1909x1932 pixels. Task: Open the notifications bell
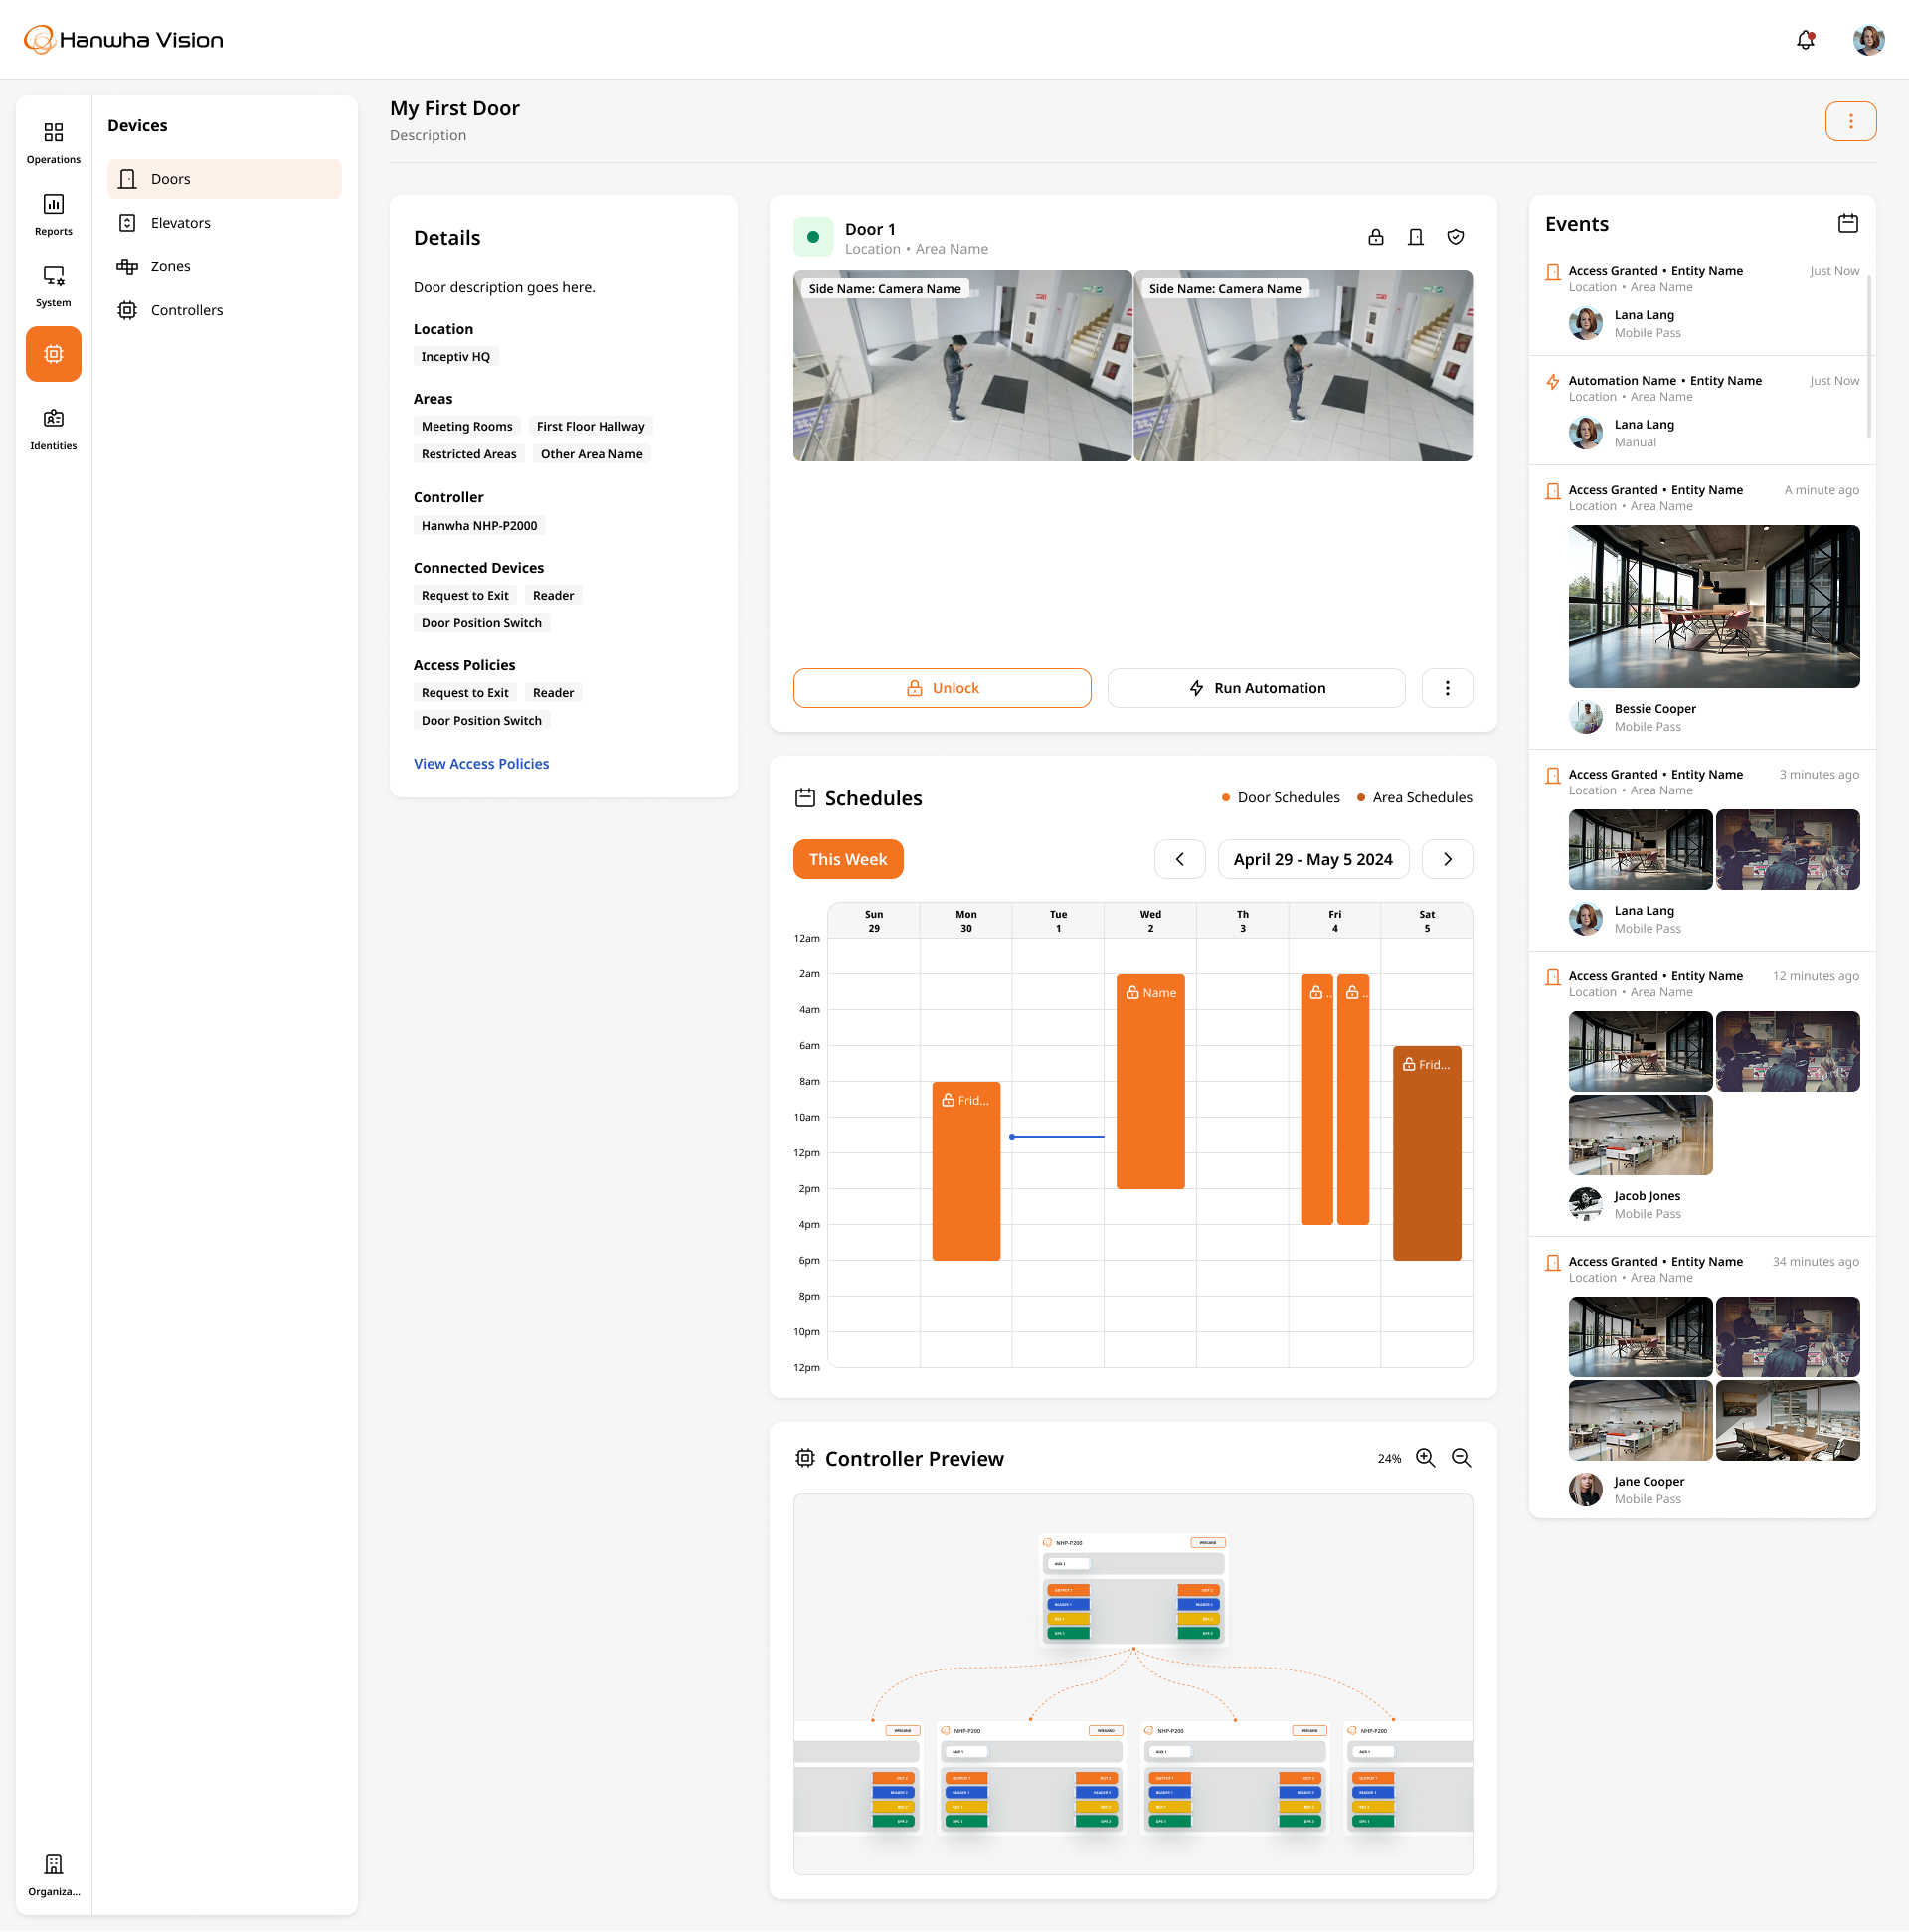coord(1805,40)
